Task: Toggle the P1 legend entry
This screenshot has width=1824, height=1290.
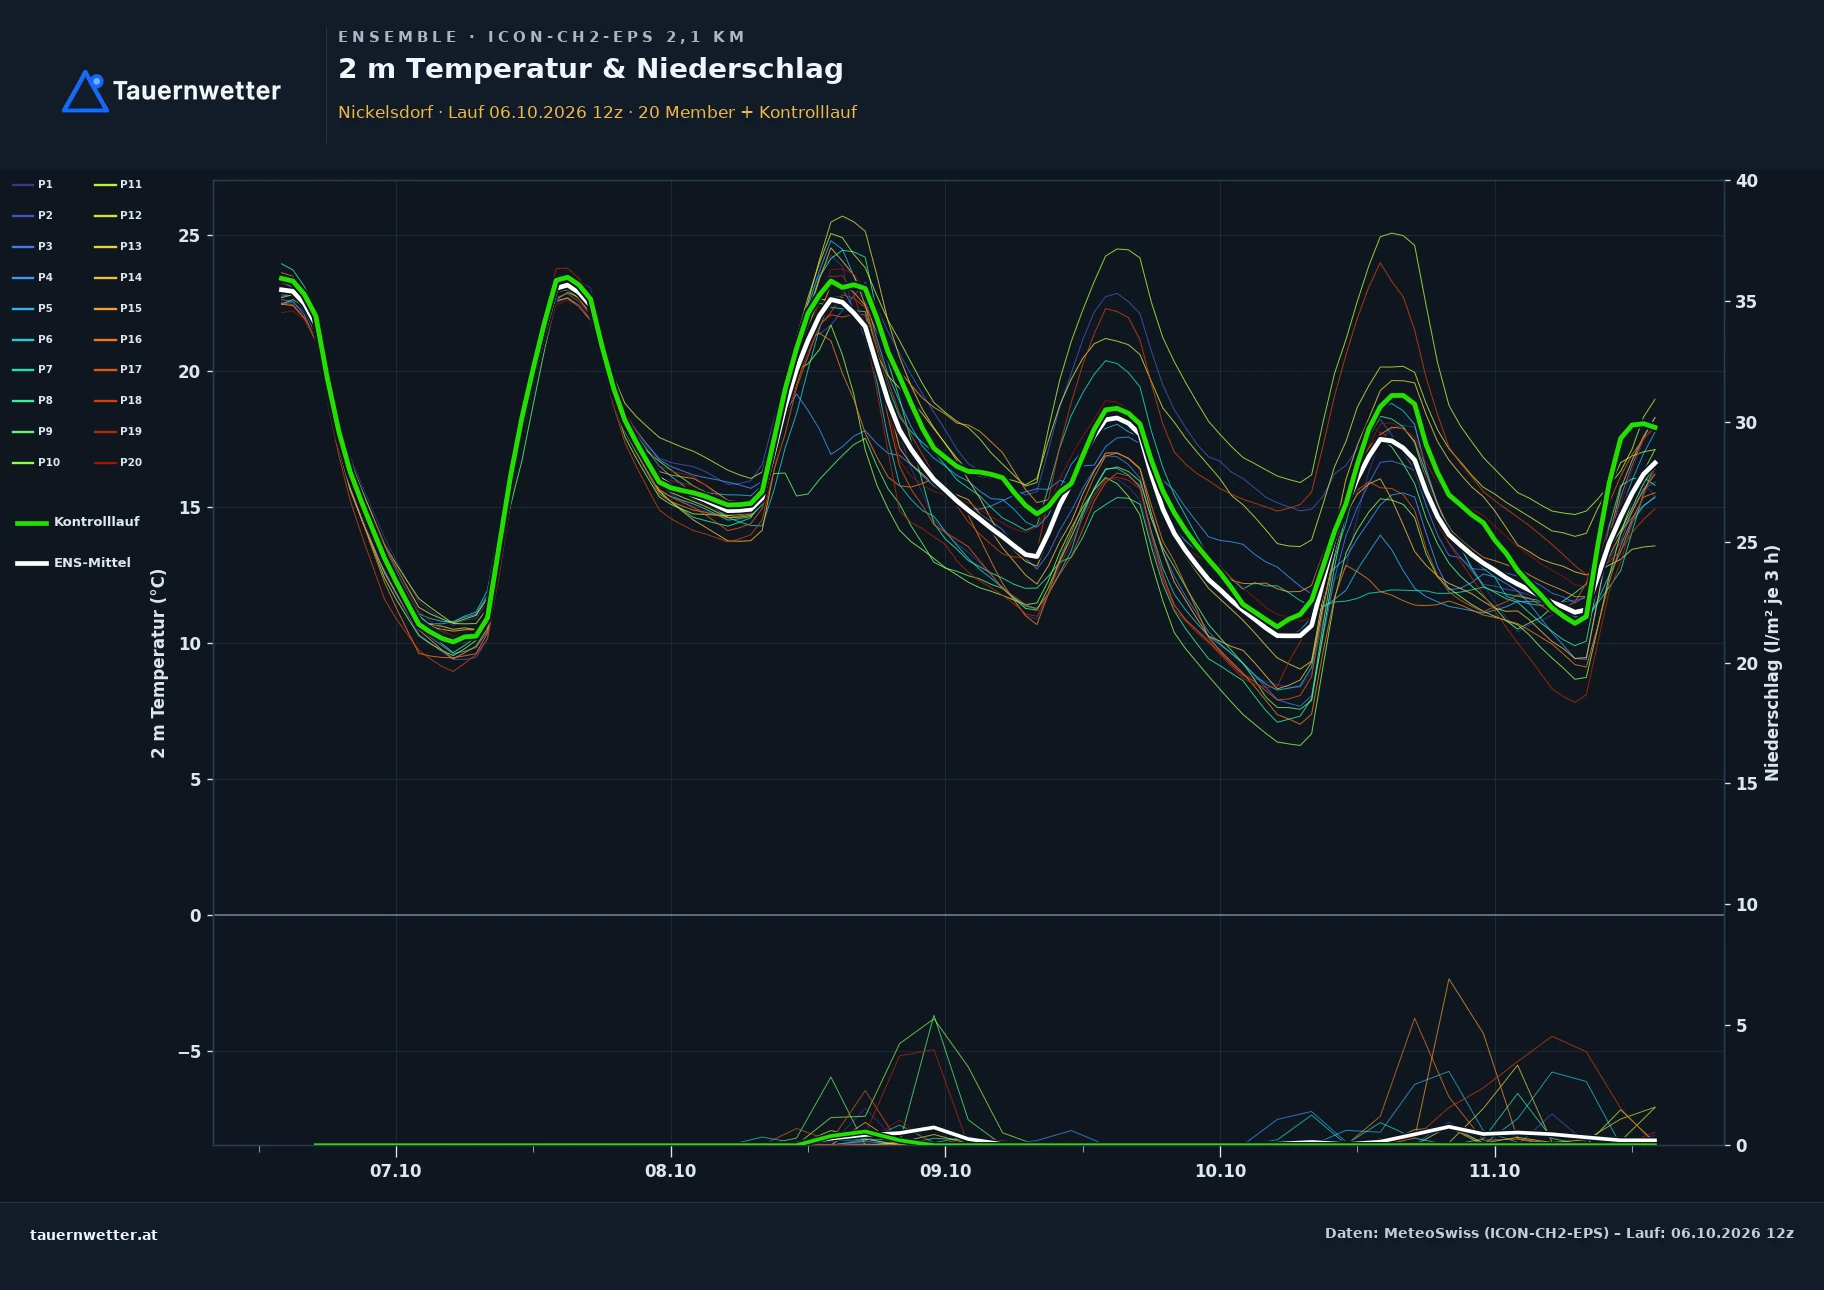Action: coord(32,185)
